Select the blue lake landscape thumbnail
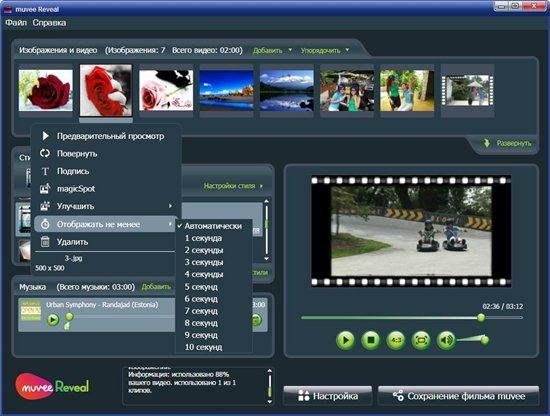This screenshot has width=550, height=416. pyautogui.click(x=226, y=90)
